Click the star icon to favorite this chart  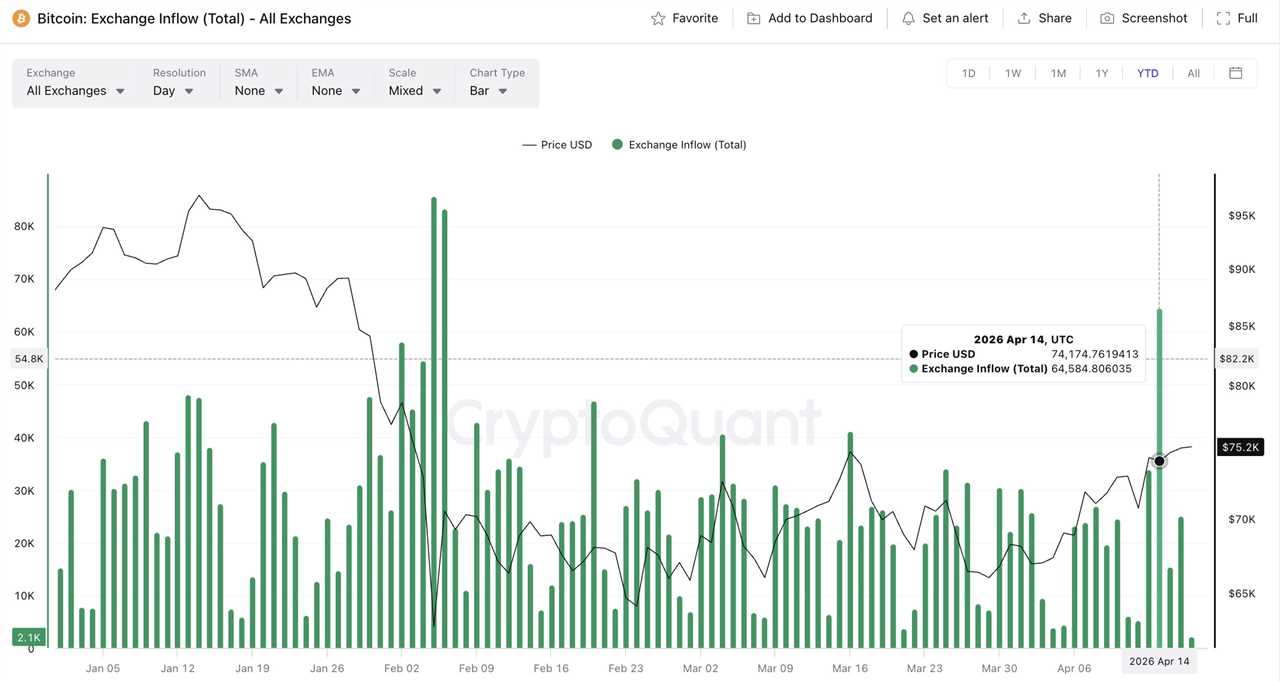657,17
